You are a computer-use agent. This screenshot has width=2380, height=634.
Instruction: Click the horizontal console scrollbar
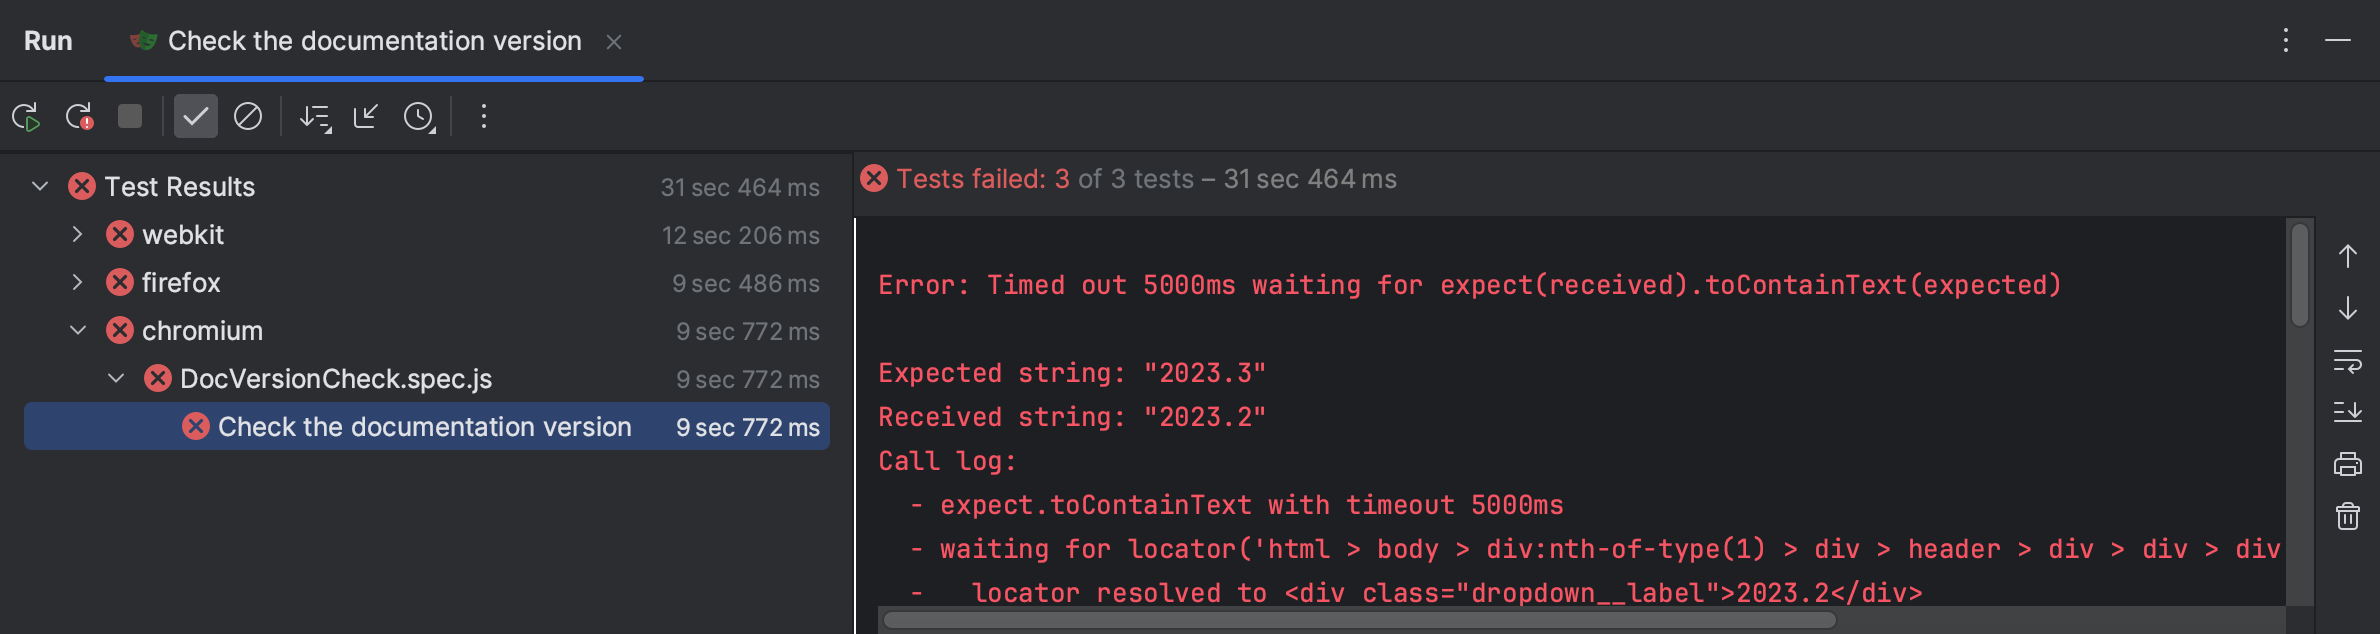[x=1360, y=620]
